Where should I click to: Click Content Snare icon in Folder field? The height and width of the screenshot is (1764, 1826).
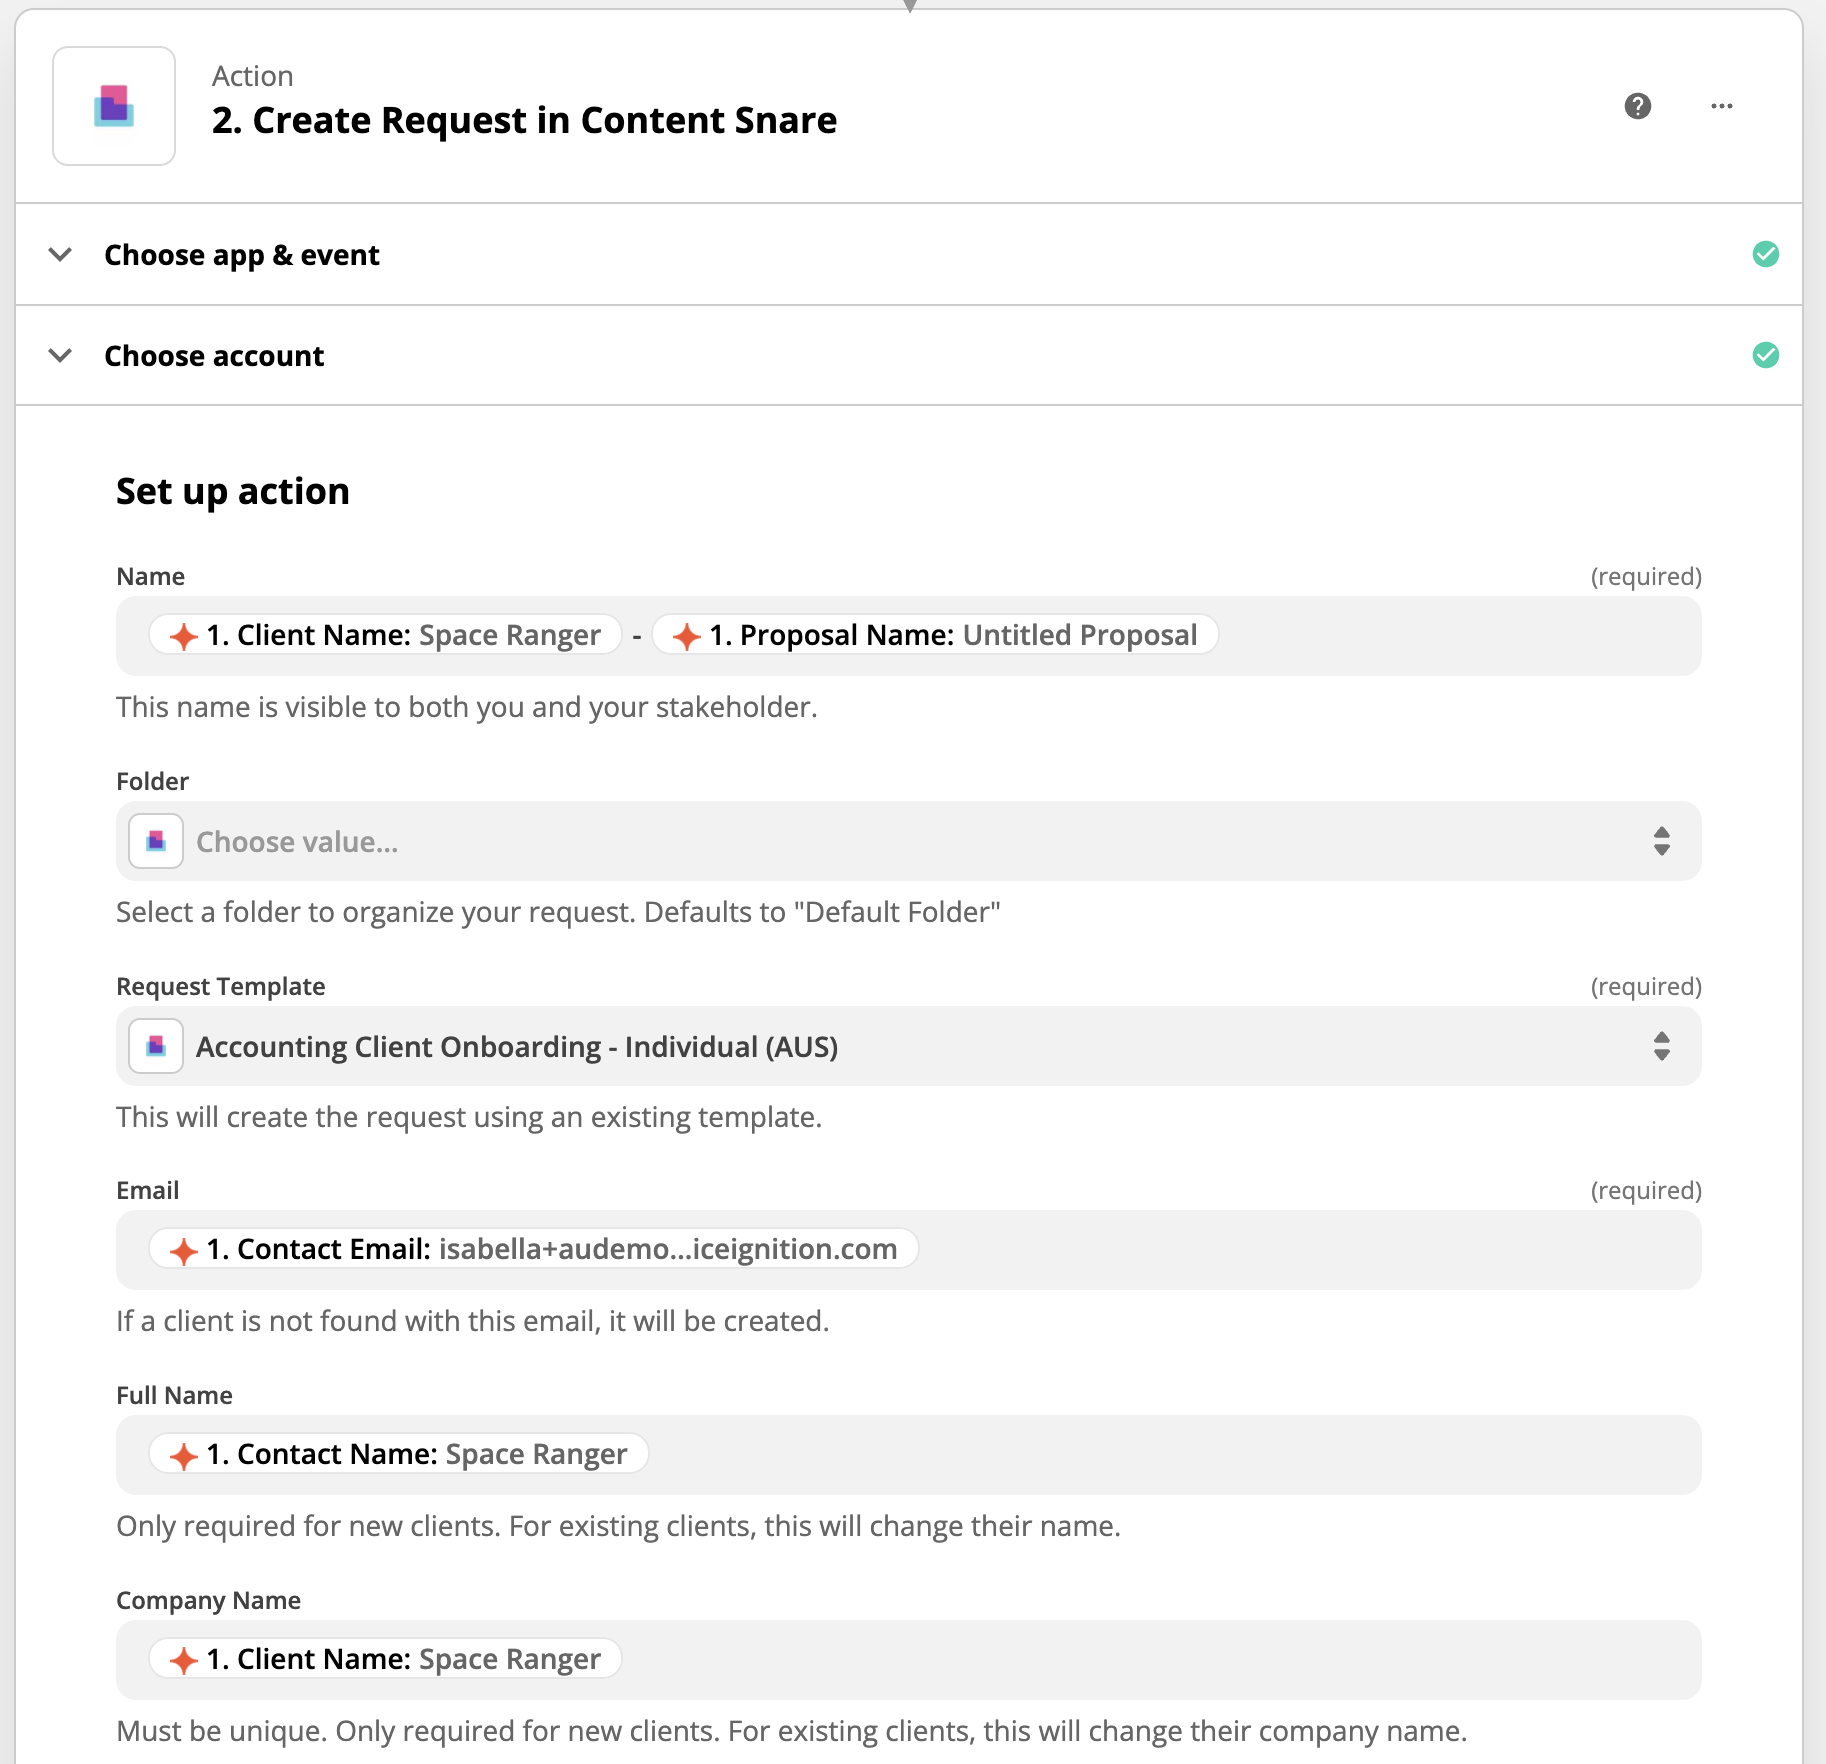156,841
